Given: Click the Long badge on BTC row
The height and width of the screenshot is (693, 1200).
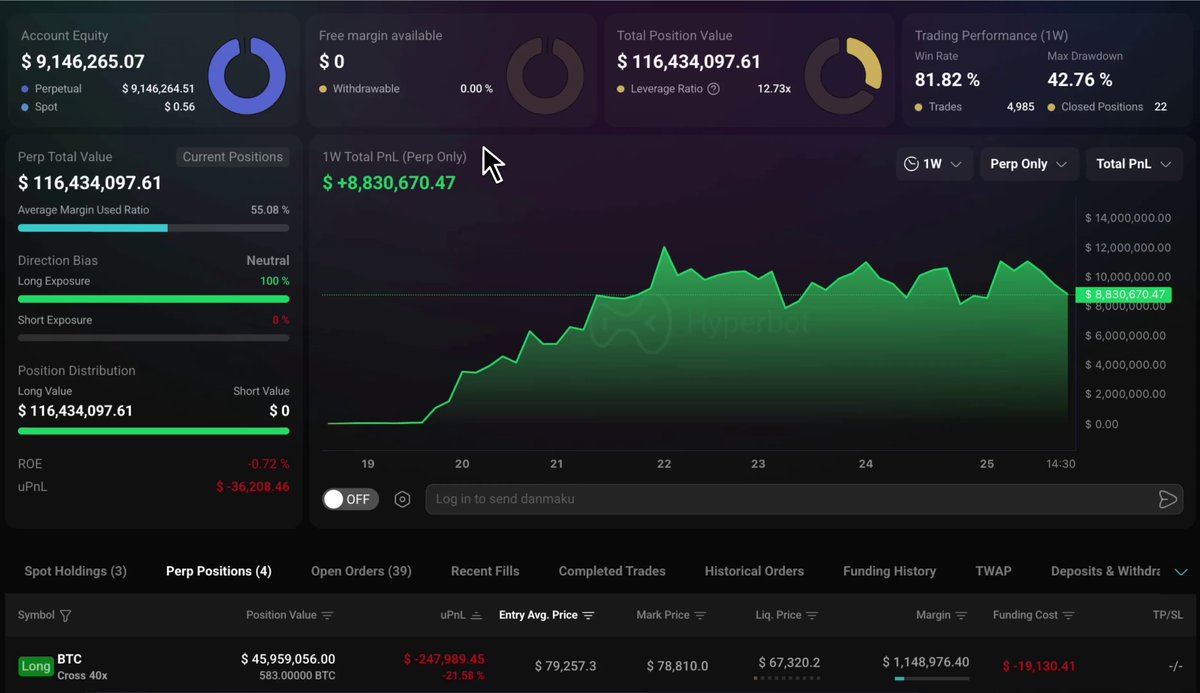Looking at the screenshot, I should [36, 666].
